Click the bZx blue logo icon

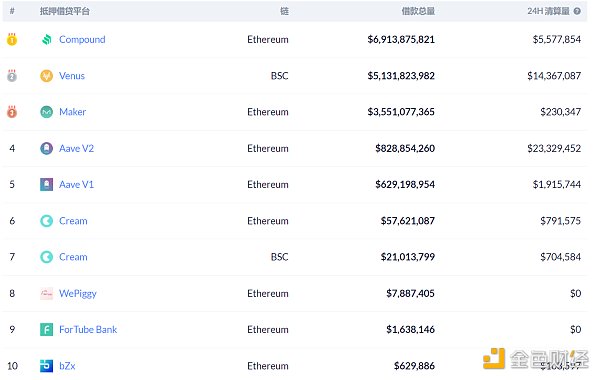click(47, 366)
